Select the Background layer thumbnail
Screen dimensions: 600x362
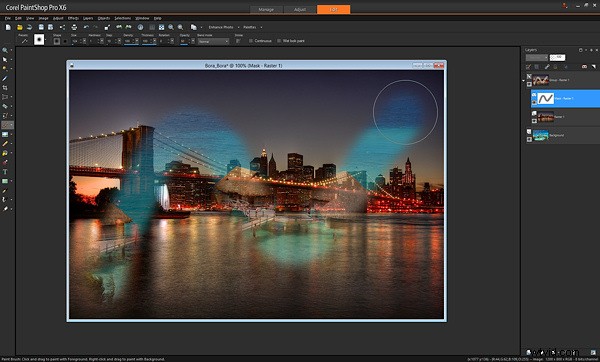[x=541, y=135]
